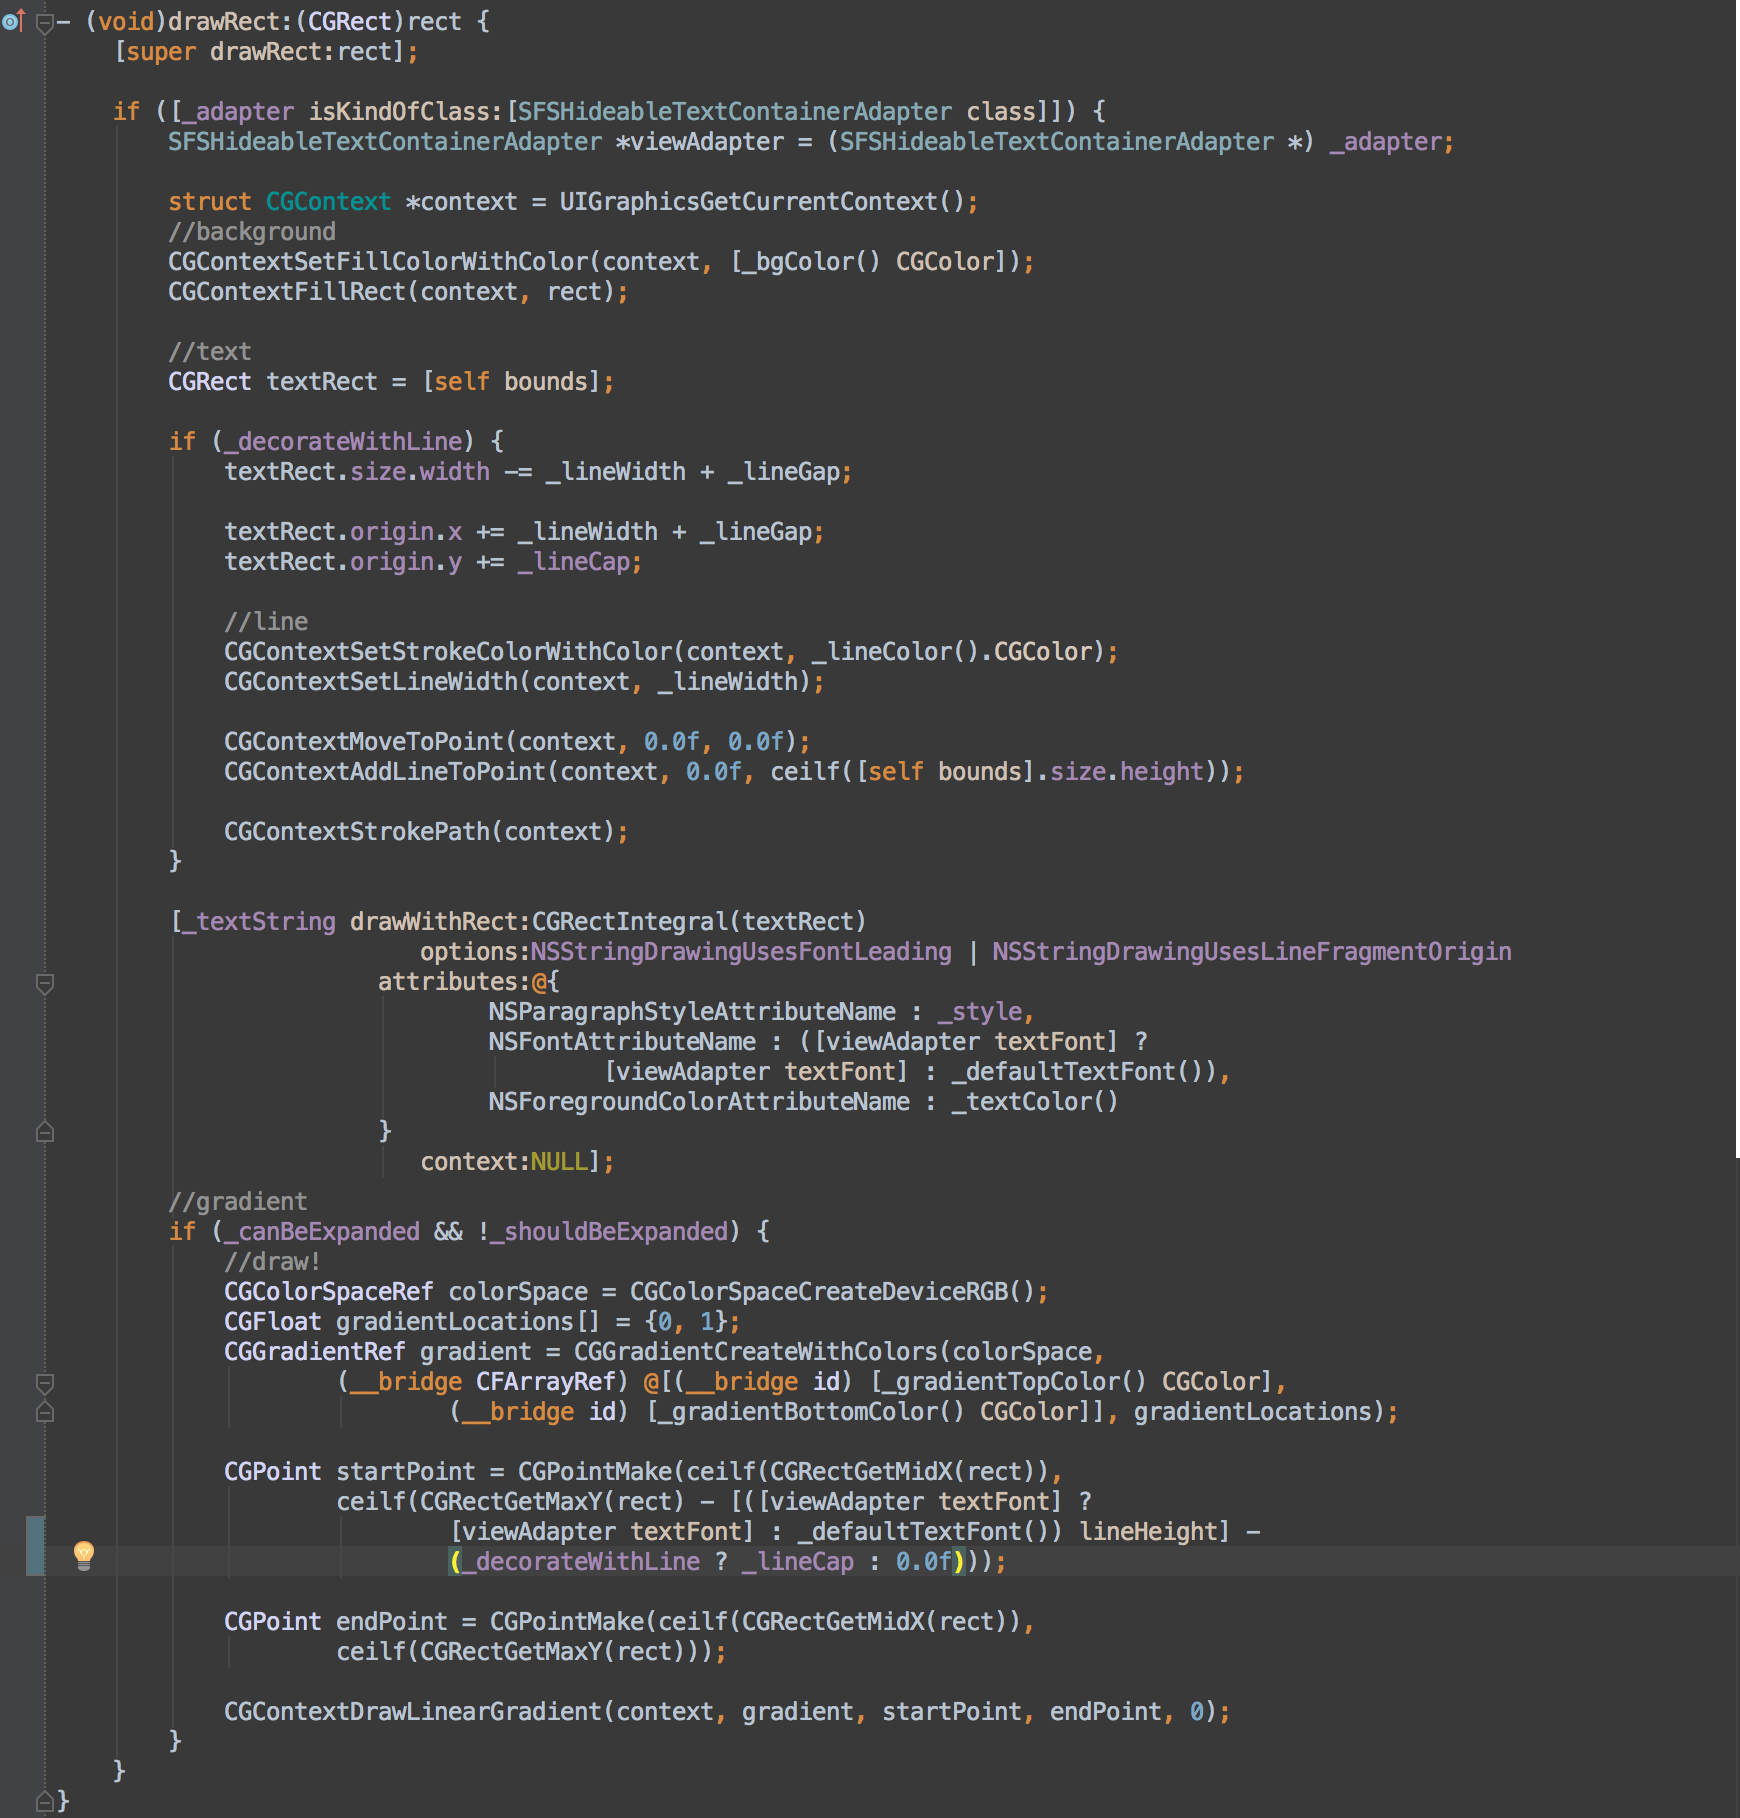This screenshot has height=1818, width=1740.
Task: Click endPoint in the CGPoint declaration
Action: [392, 1622]
